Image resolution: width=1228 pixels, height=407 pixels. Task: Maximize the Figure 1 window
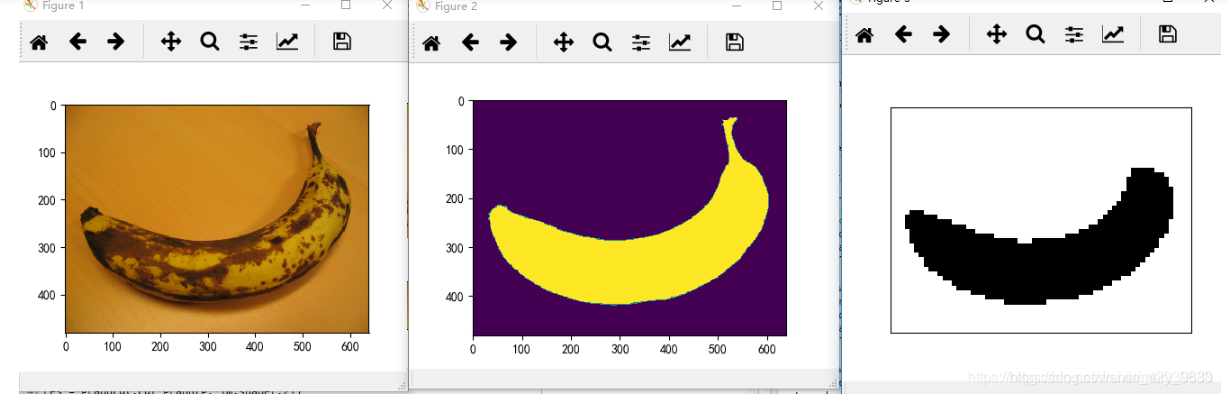345,5
